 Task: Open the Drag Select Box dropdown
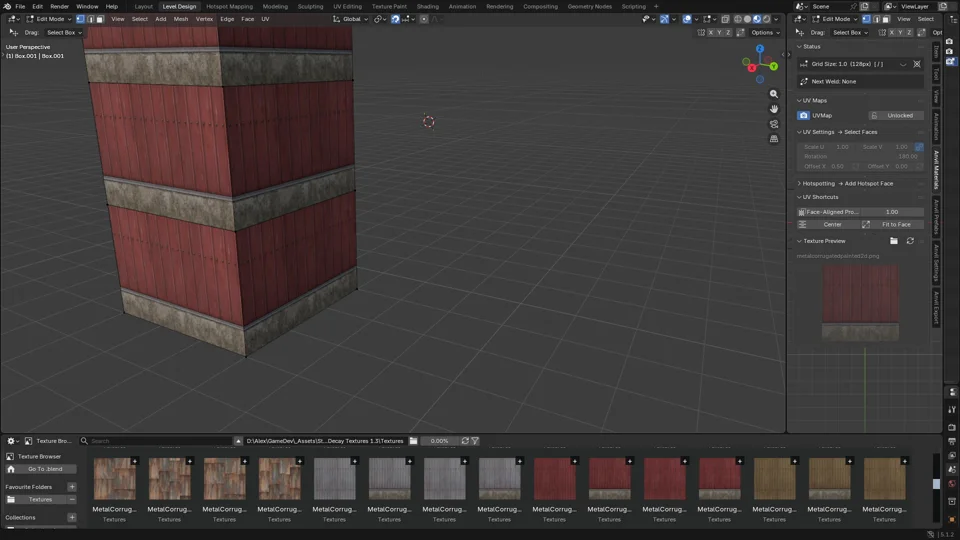coord(64,32)
